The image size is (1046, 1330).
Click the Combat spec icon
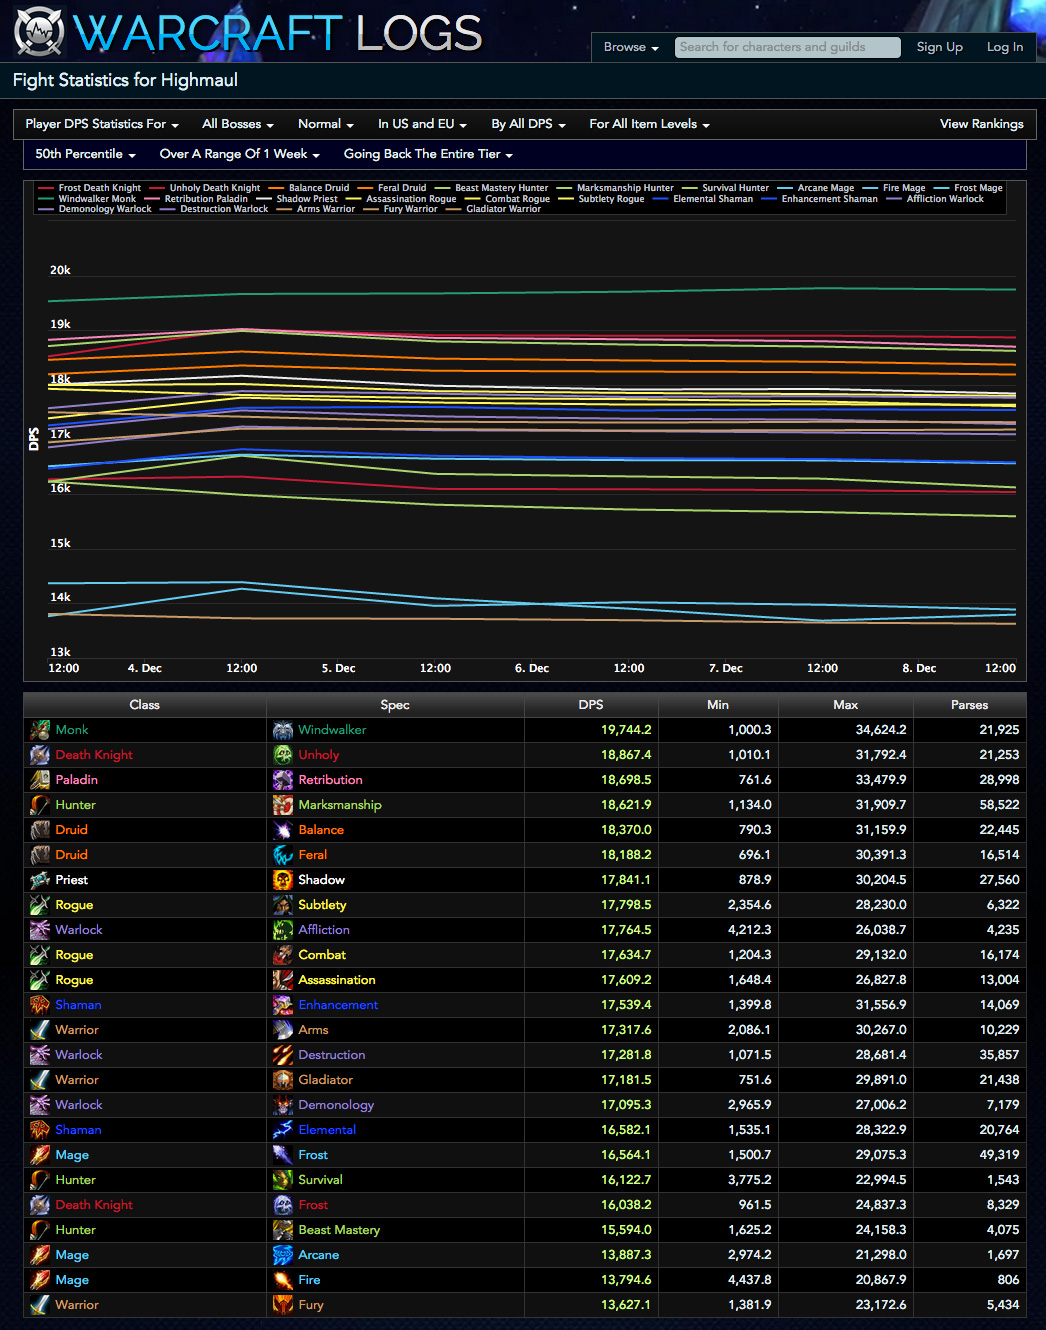tap(283, 955)
